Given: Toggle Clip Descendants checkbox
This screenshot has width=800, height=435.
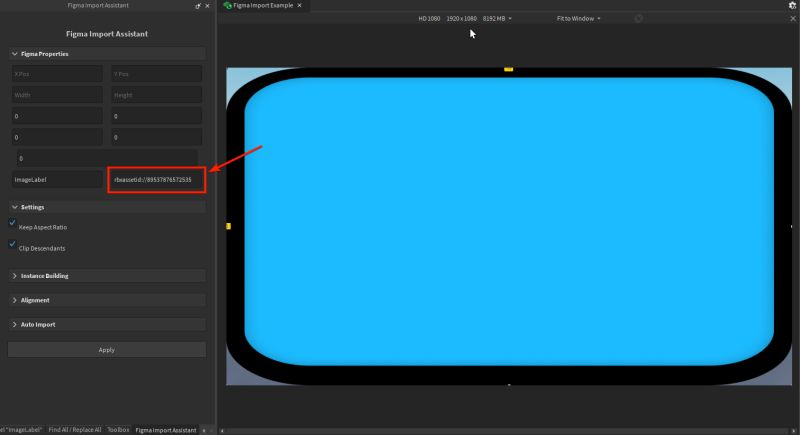Looking at the screenshot, I should coord(12,244).
